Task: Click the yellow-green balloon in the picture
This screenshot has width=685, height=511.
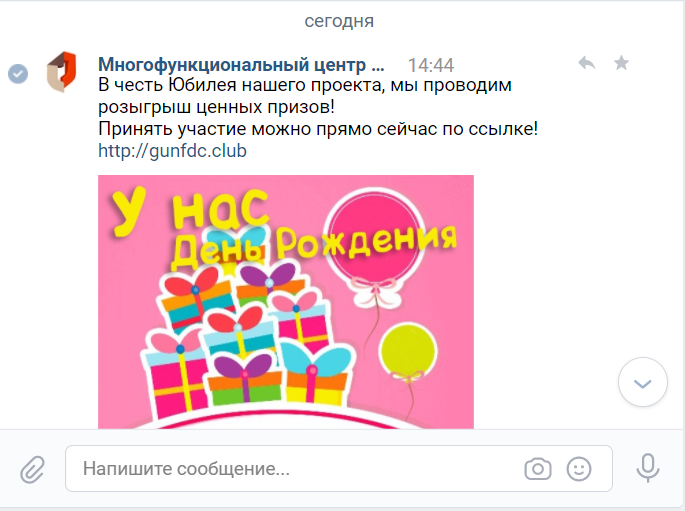Action: coord(408,352)
